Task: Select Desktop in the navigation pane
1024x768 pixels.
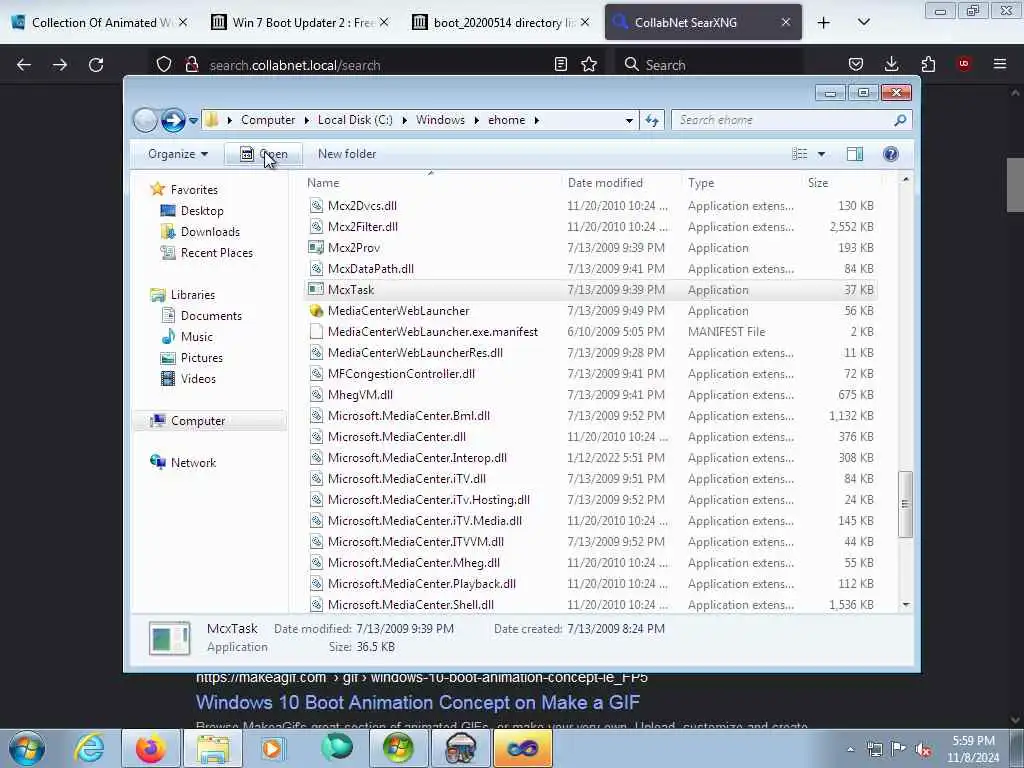Action: point(202,211)
